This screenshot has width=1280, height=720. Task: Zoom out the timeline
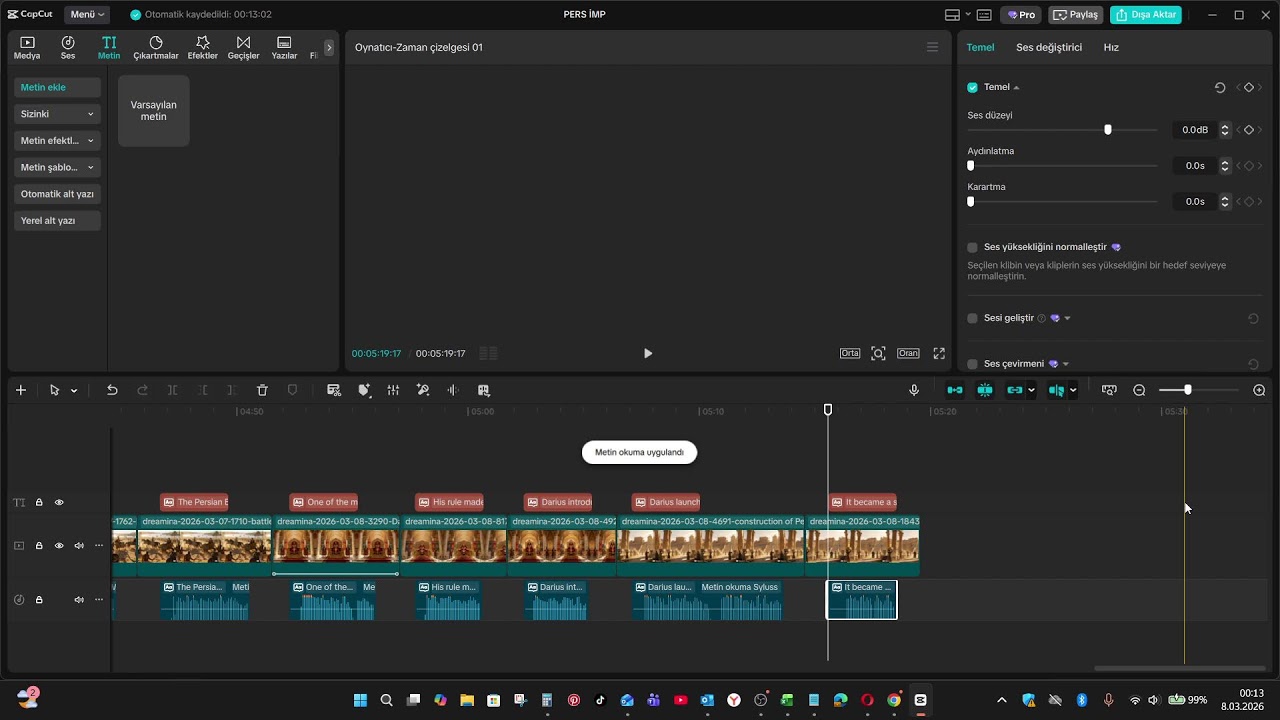point(1139,390)
